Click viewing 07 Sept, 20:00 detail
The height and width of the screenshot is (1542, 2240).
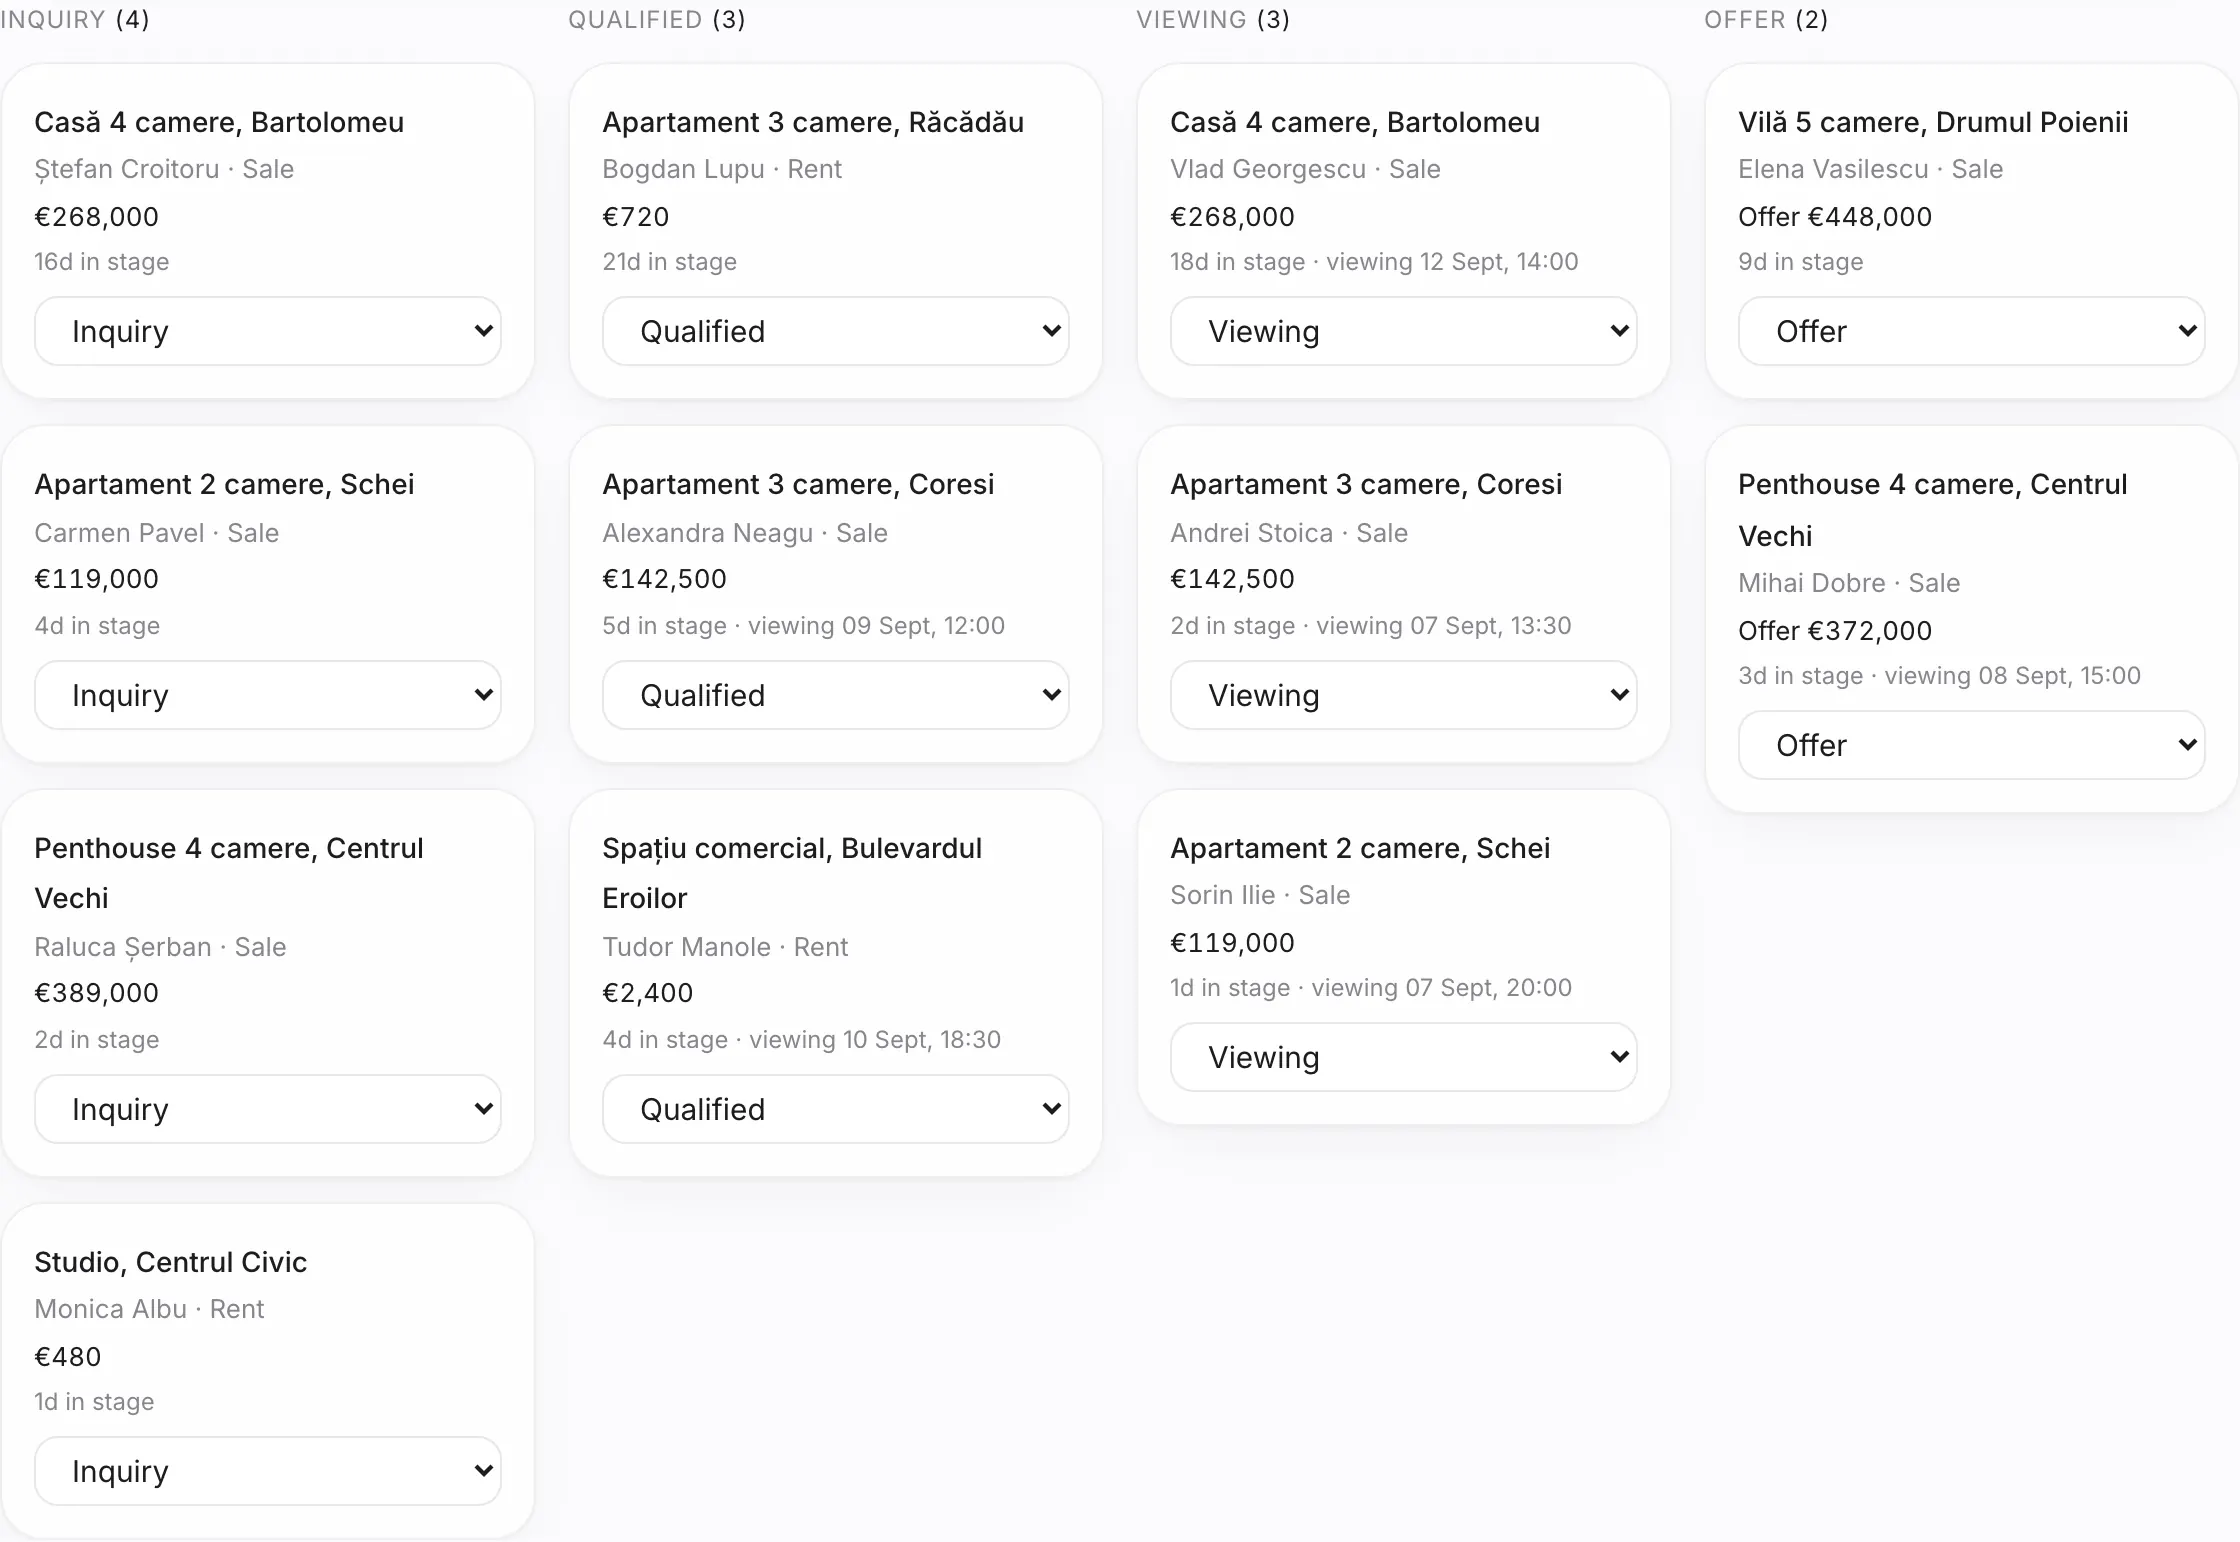tap(1441, 988)
